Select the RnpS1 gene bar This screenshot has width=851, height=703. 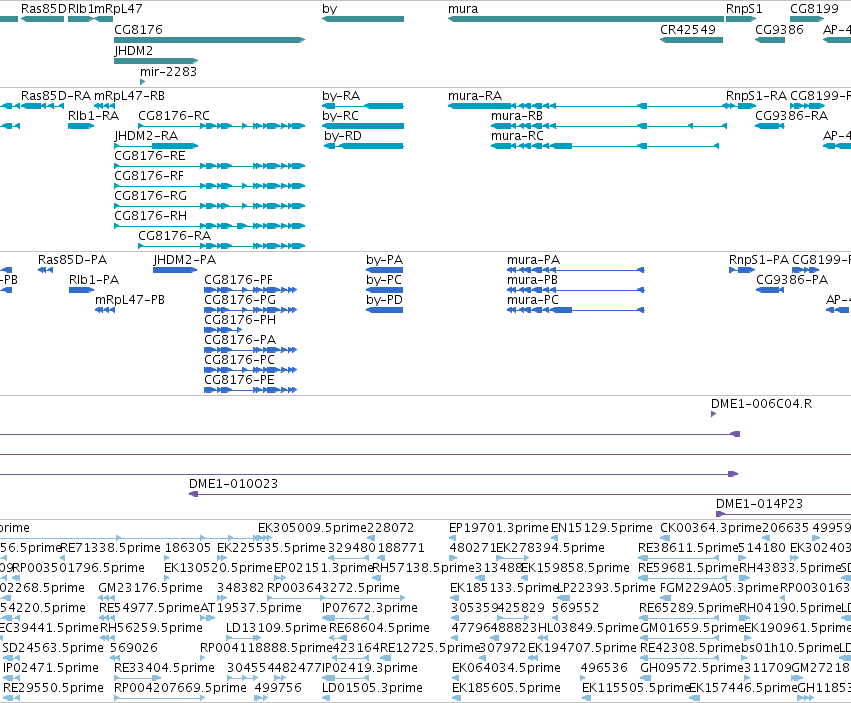(741, 19)
